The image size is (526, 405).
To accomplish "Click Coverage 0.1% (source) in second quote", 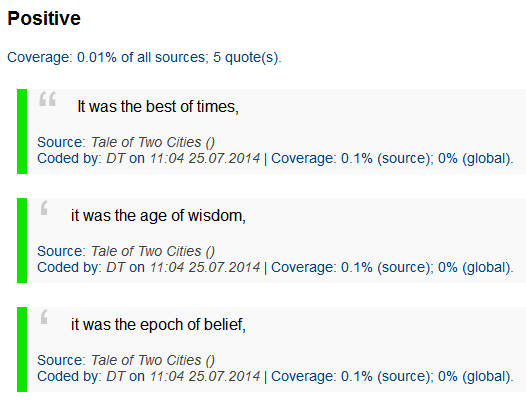I will pyautogui.click(x=351, y=267).
